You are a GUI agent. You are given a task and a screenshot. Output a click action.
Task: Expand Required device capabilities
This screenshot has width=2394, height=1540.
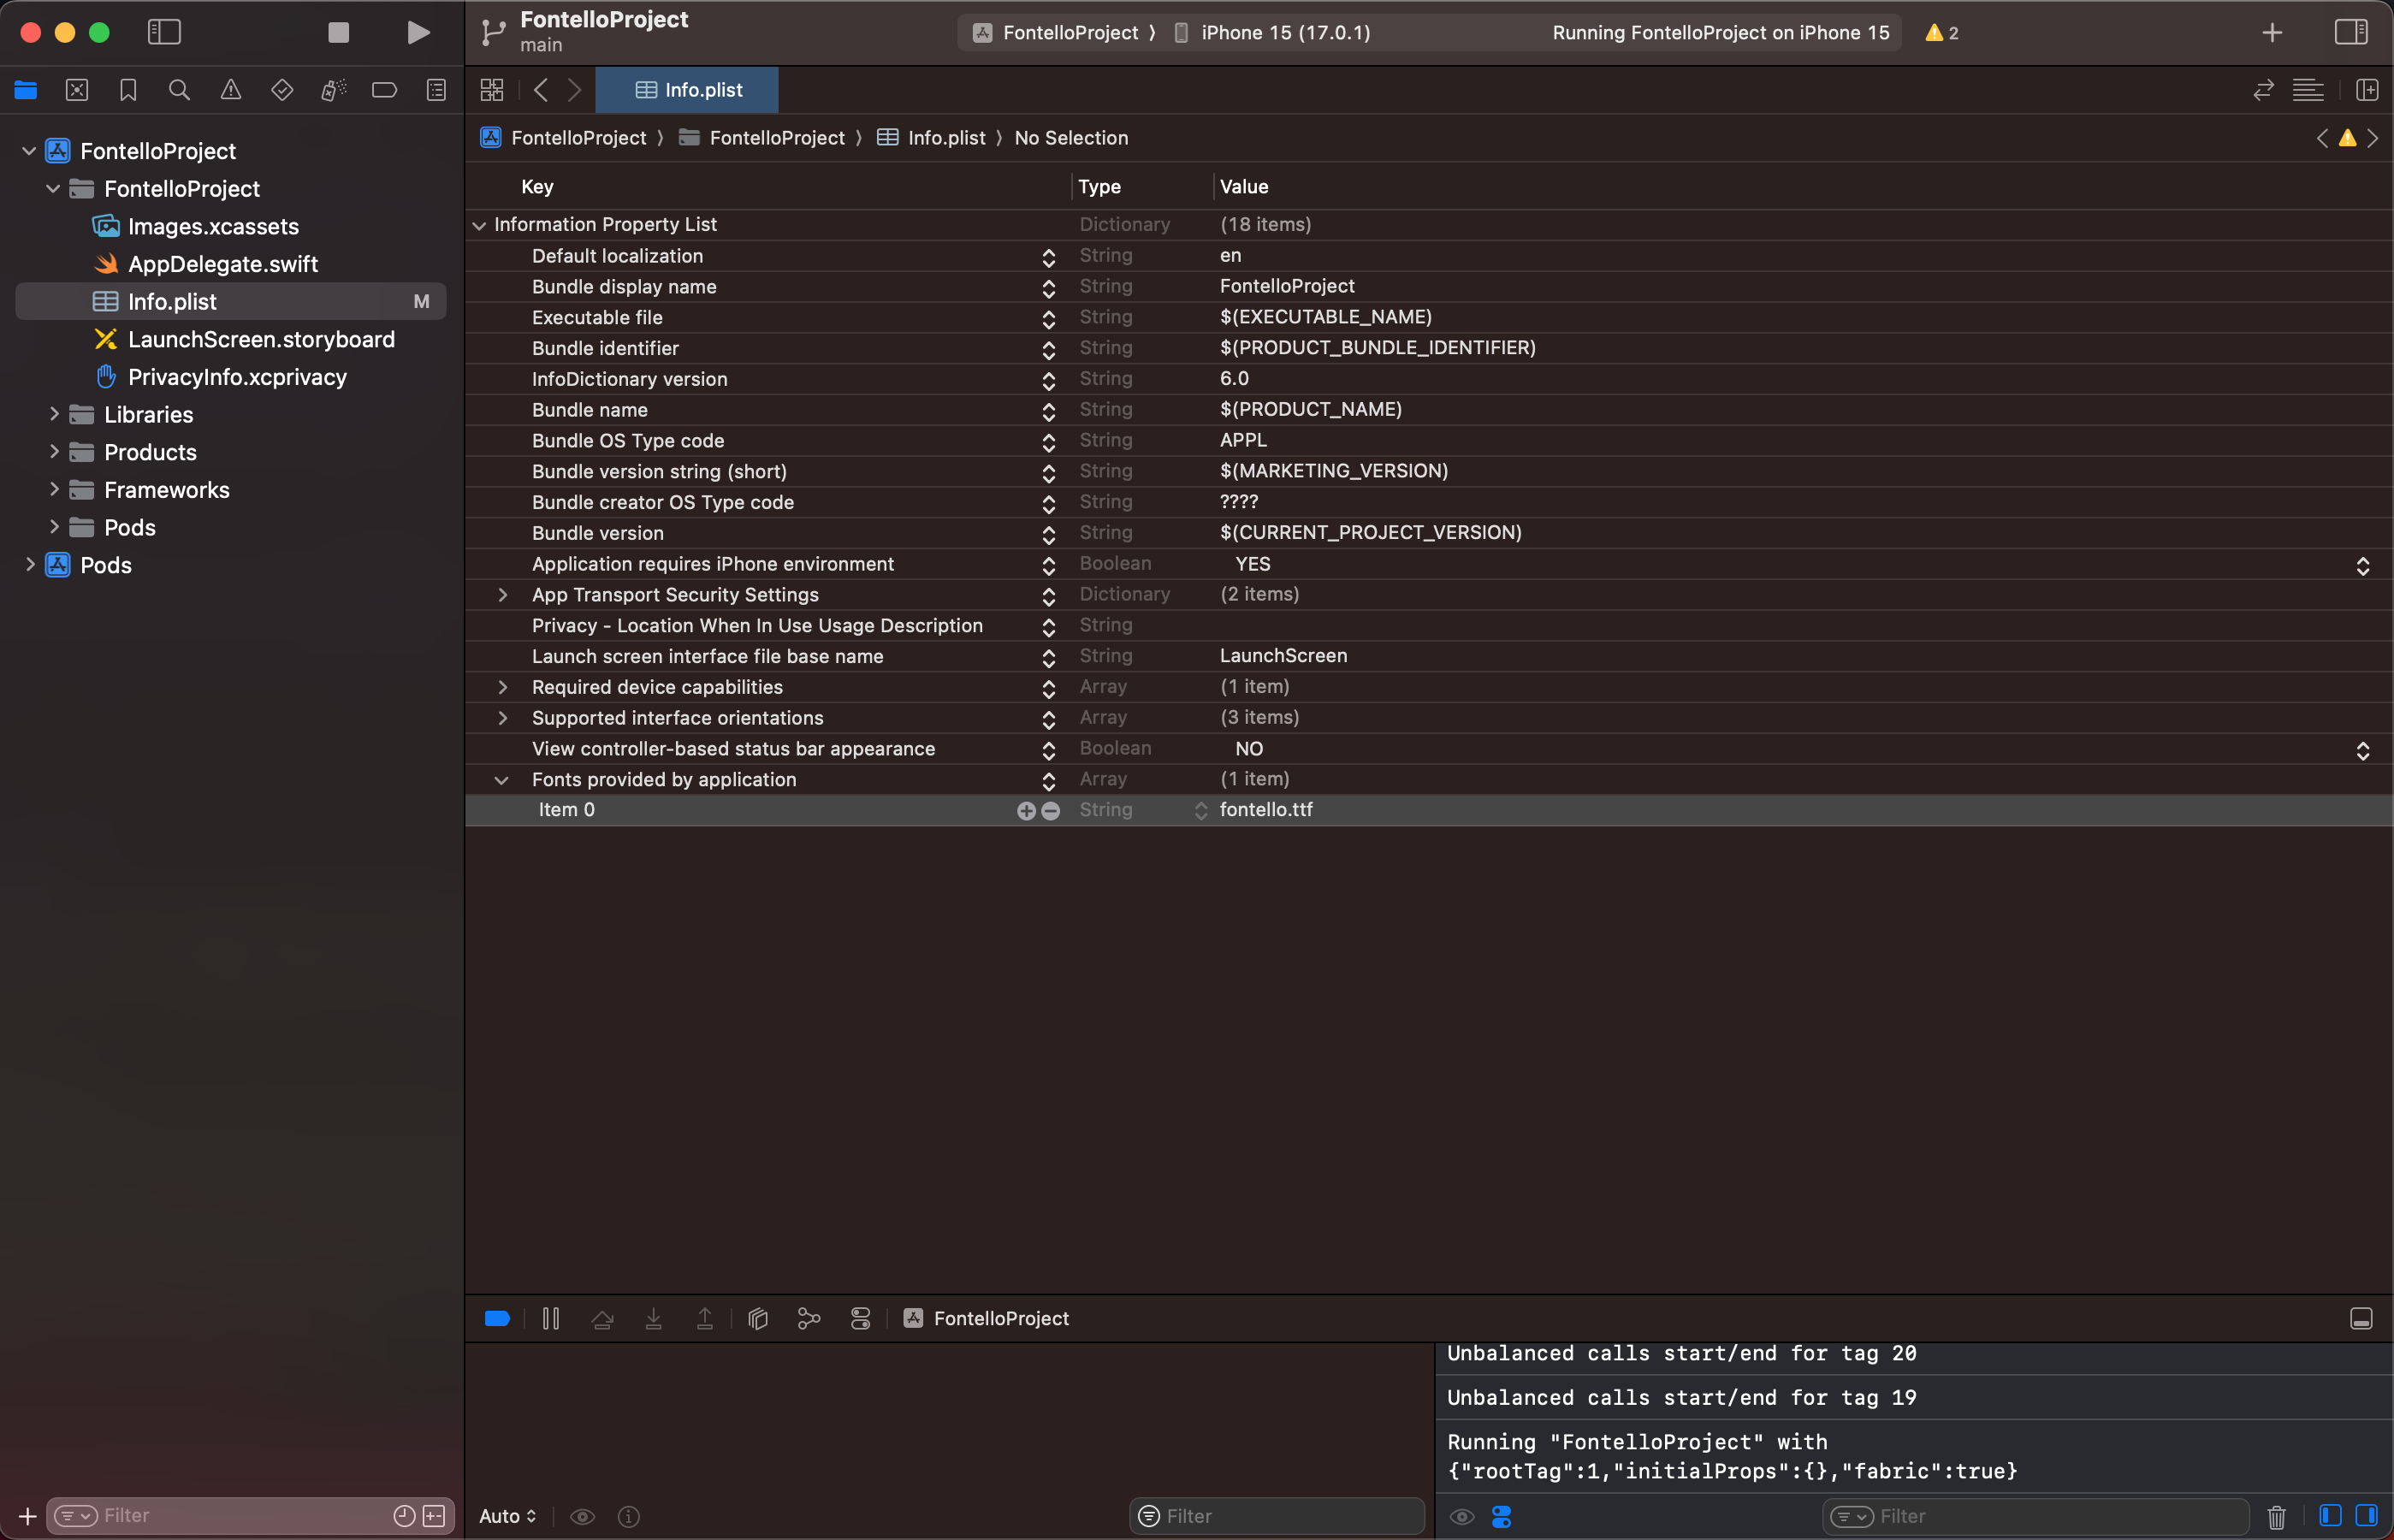[x=503, y=687]
